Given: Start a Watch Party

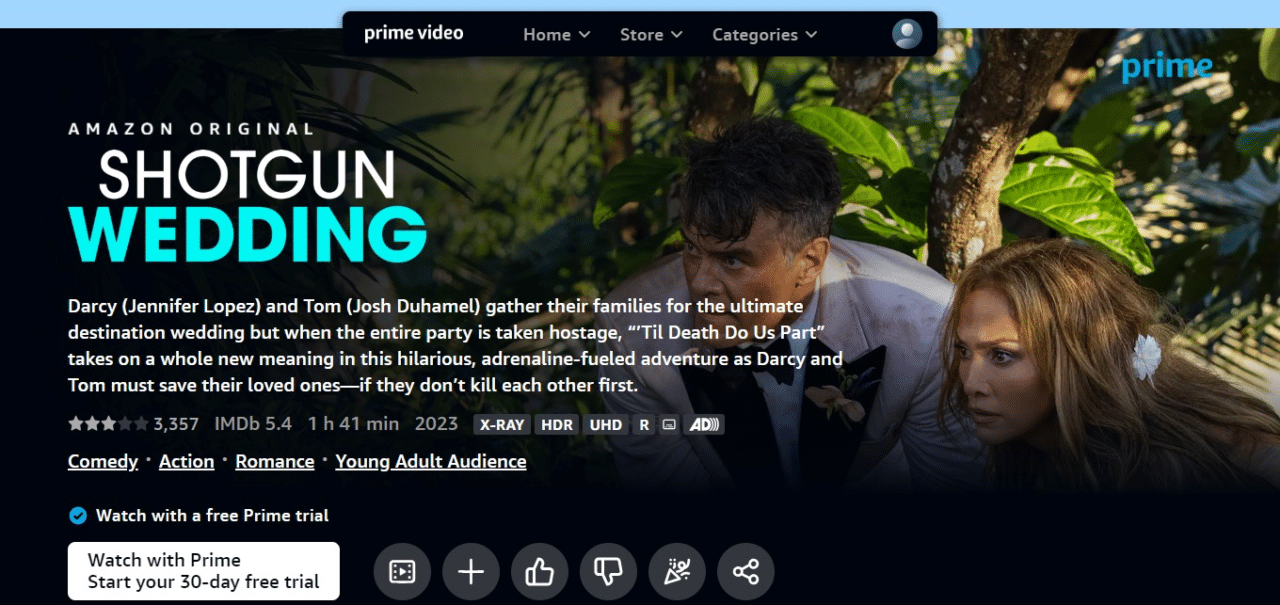Looking at the screenshot, I should coord(677,572).
